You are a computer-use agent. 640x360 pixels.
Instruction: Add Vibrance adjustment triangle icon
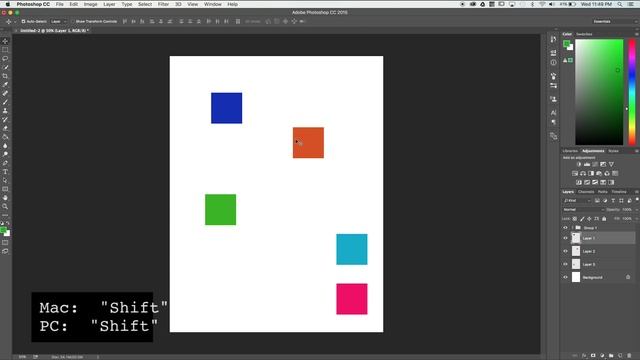[611, 164]
